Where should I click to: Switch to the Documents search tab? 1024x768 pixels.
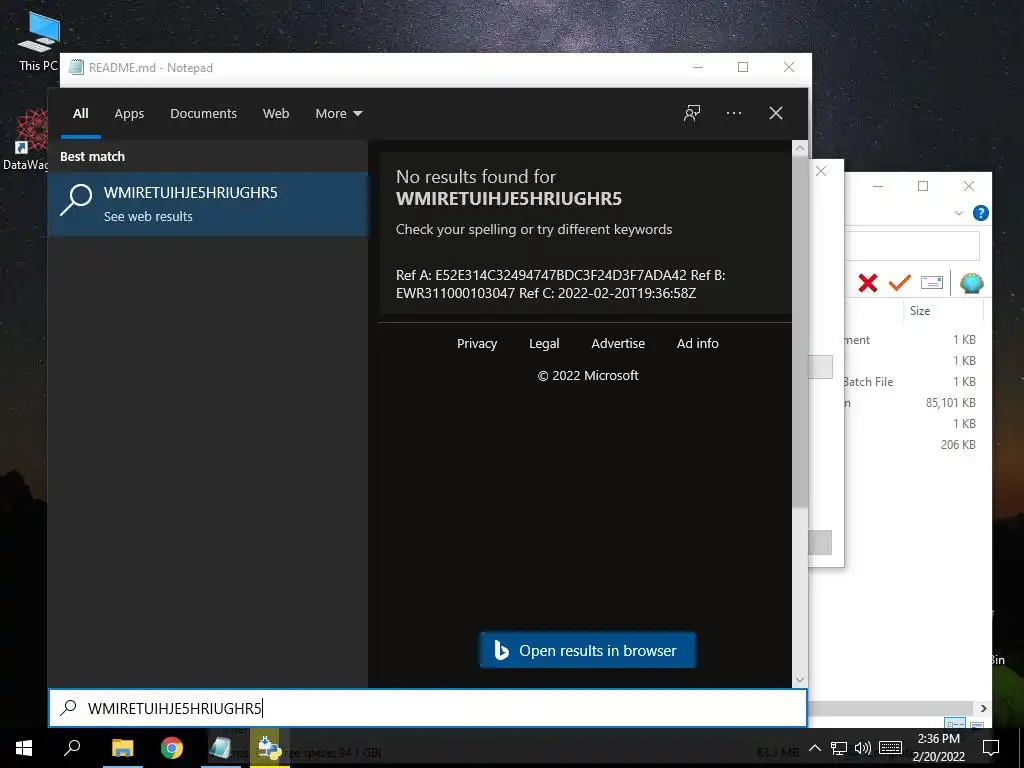pyautogui.click(x=203, y=114)
